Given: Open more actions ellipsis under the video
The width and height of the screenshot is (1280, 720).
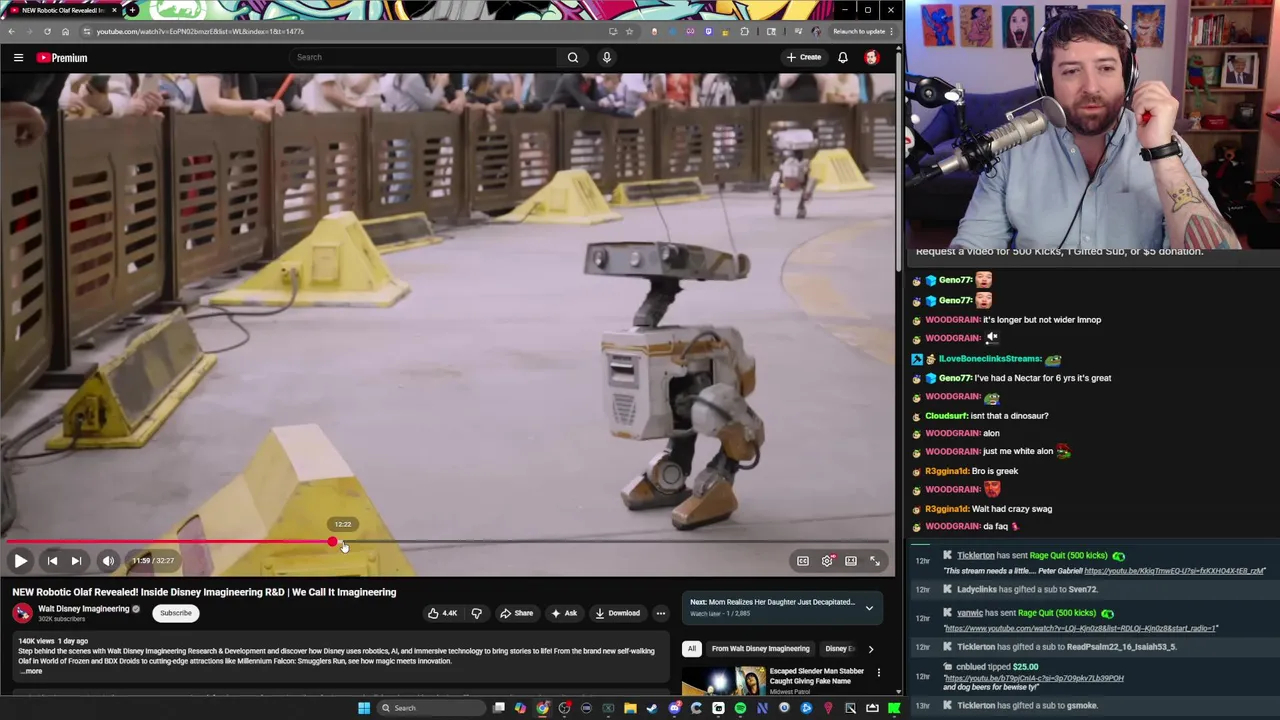Looking at the screenshot, I should 660,613.
